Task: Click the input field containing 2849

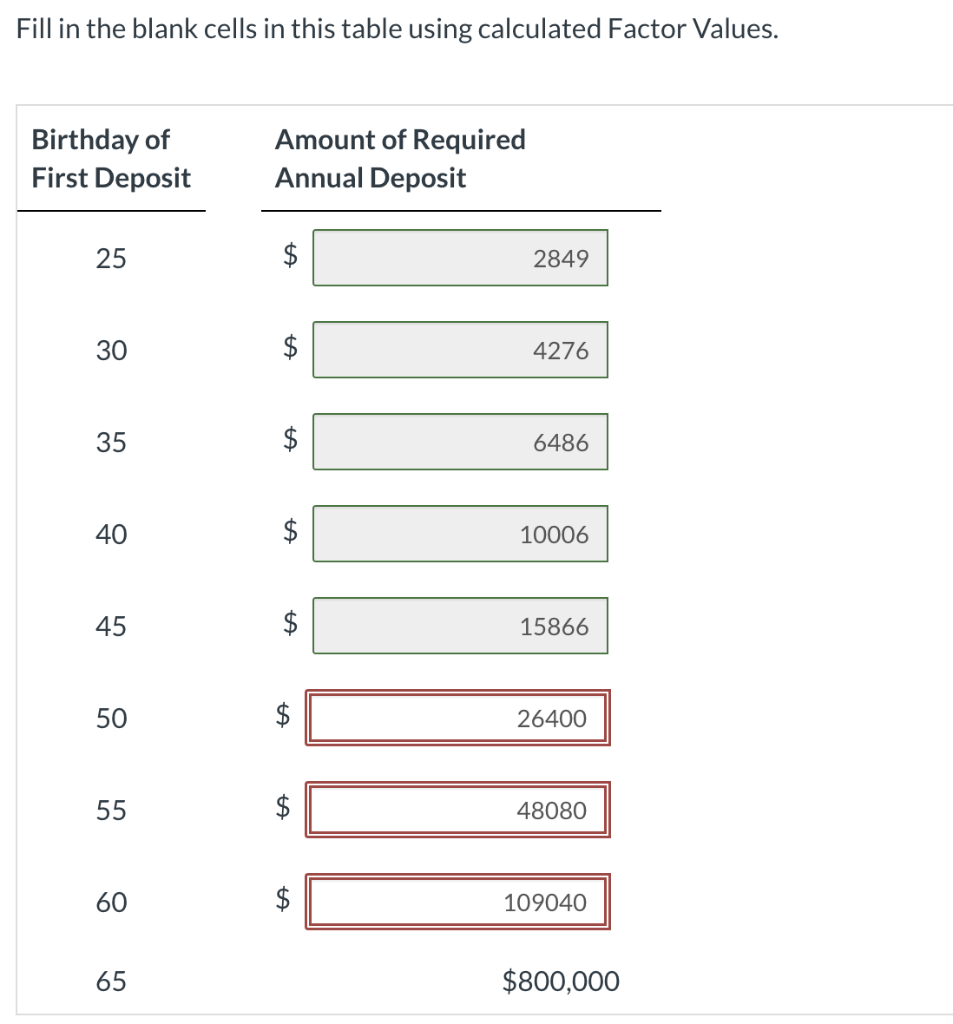Action: pos(460,258)
